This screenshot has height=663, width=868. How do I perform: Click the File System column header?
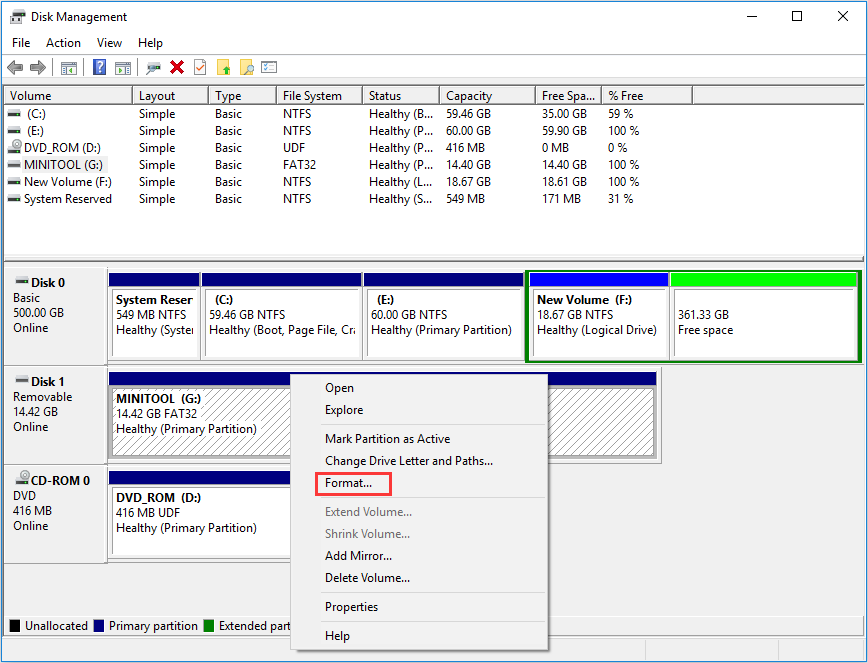[x=312, y=96]
